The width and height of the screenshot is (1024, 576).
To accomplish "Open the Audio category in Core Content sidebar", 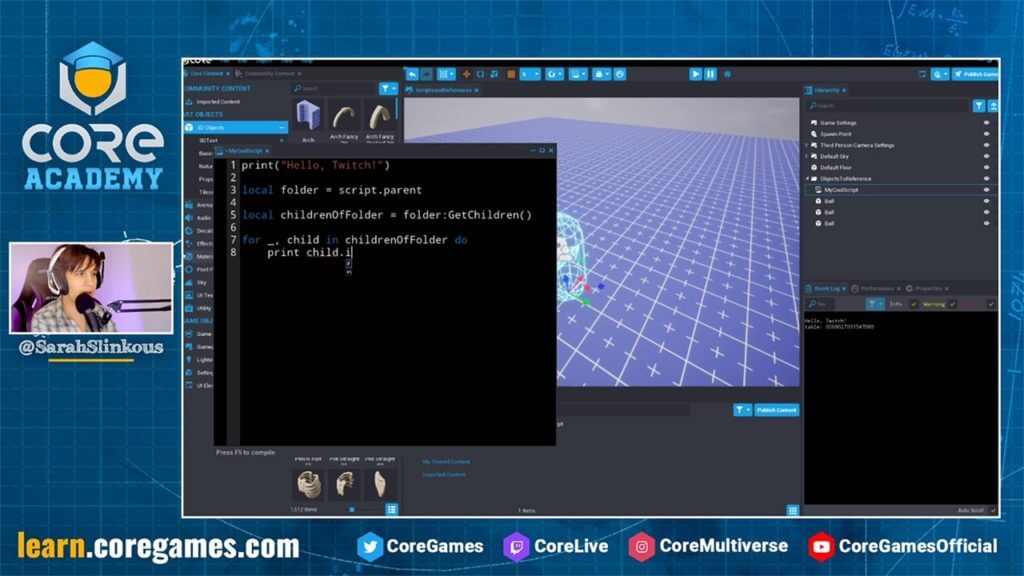I will click(x=199, y=217).
